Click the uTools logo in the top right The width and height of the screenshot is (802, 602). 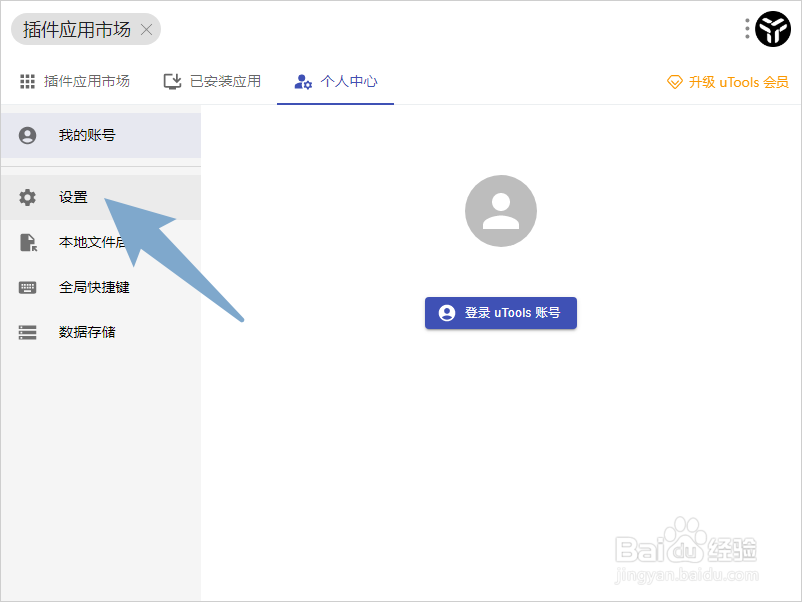tap(771, 29)
